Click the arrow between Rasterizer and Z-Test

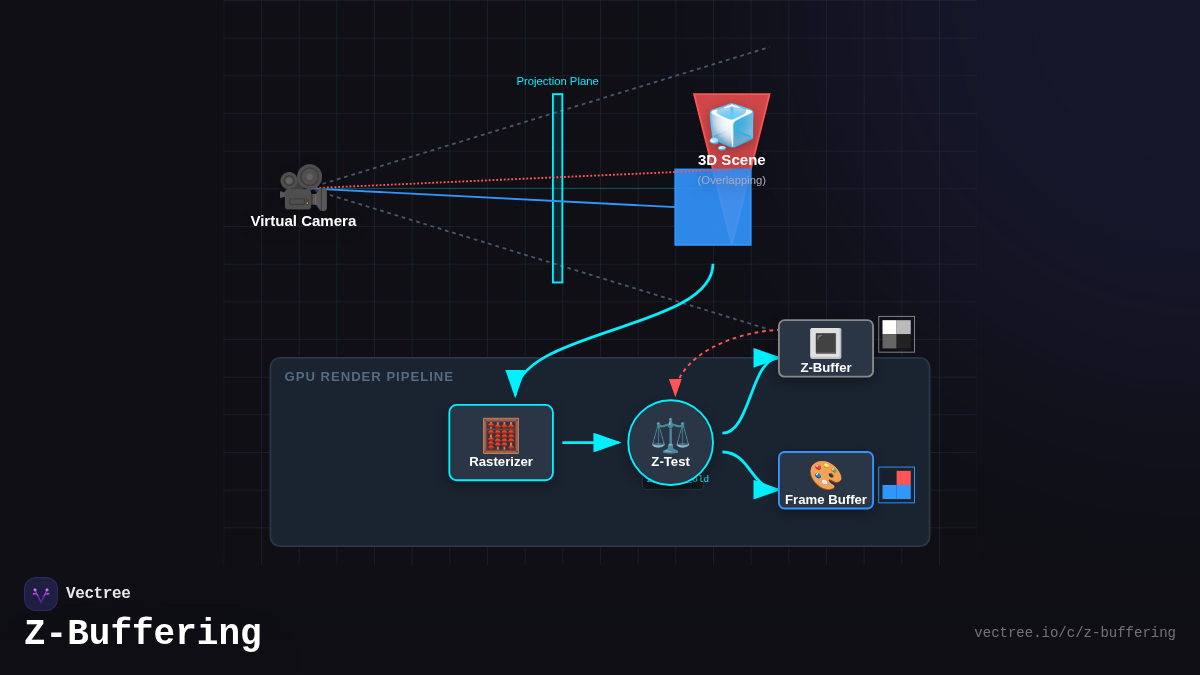pyautogui.click(x=590, y=442)
